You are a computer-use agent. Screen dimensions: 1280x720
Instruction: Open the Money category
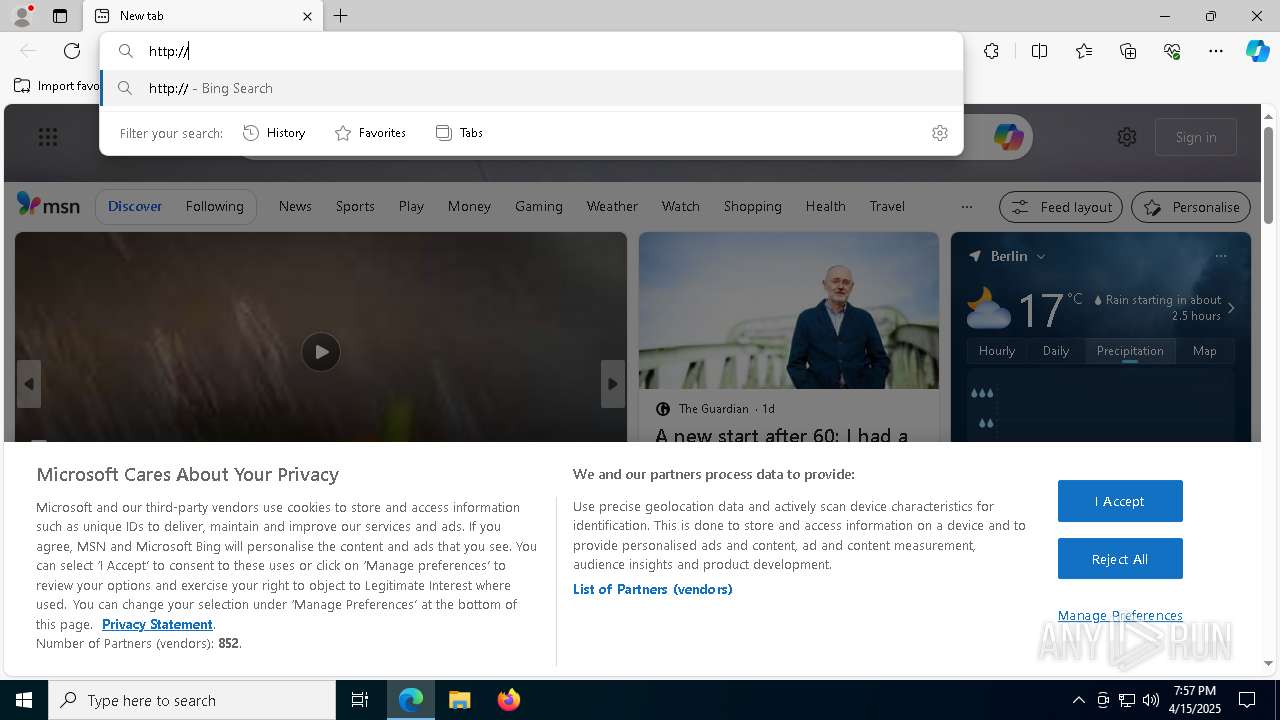469,206
